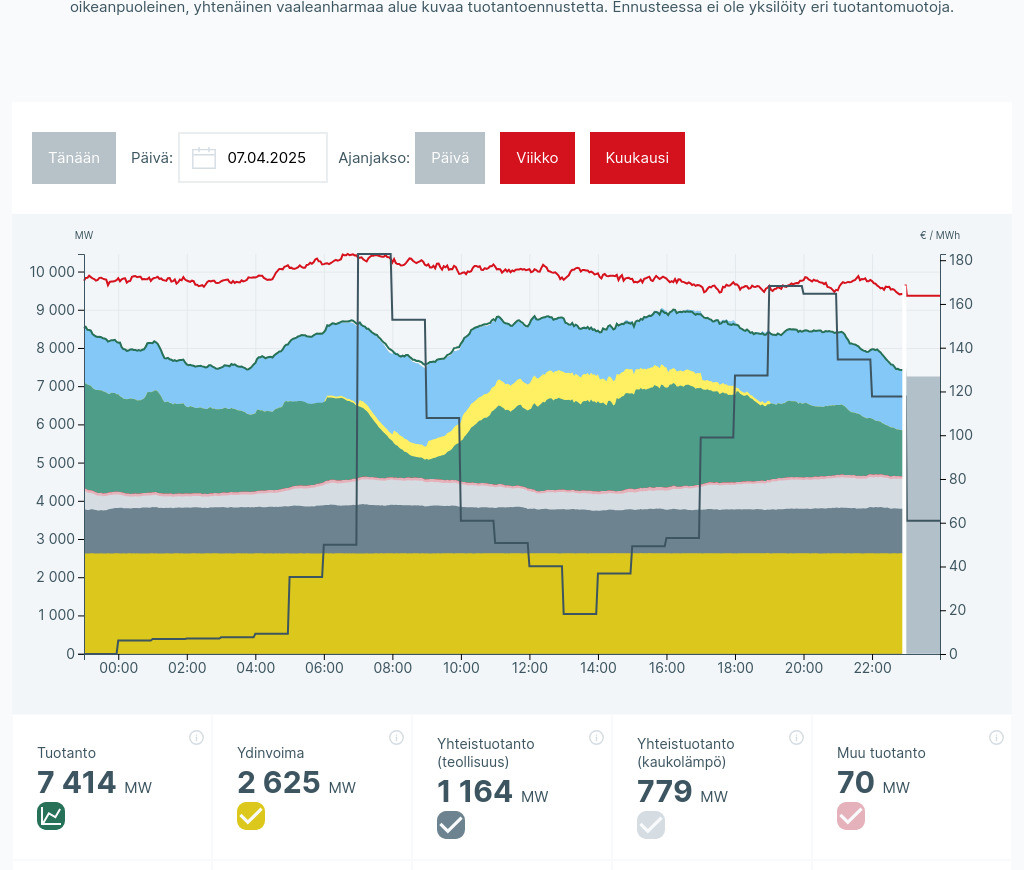Toggle Yhteistuotanto (kaukolämpö) light gray checkbox
The height and width of the screenshot is (870, 1024).
(x=651, y=825)
